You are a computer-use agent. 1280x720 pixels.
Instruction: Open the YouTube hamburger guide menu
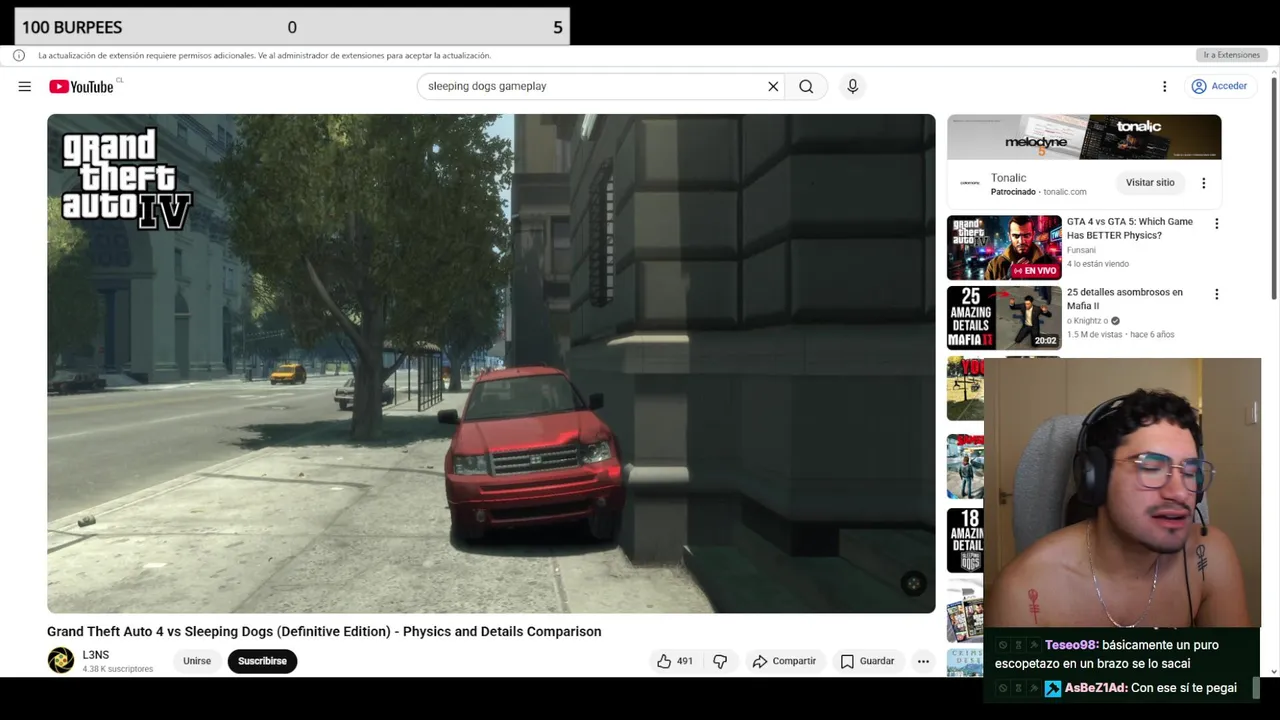click(24, 86)
